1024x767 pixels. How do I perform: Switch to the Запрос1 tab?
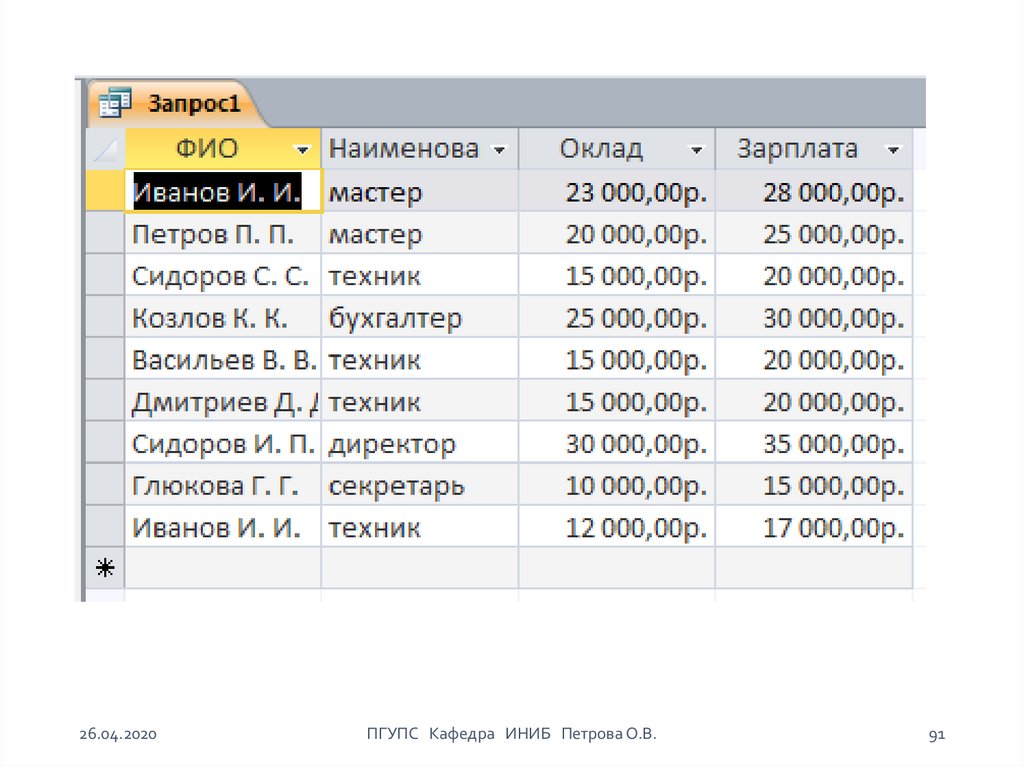coord(188,103)
